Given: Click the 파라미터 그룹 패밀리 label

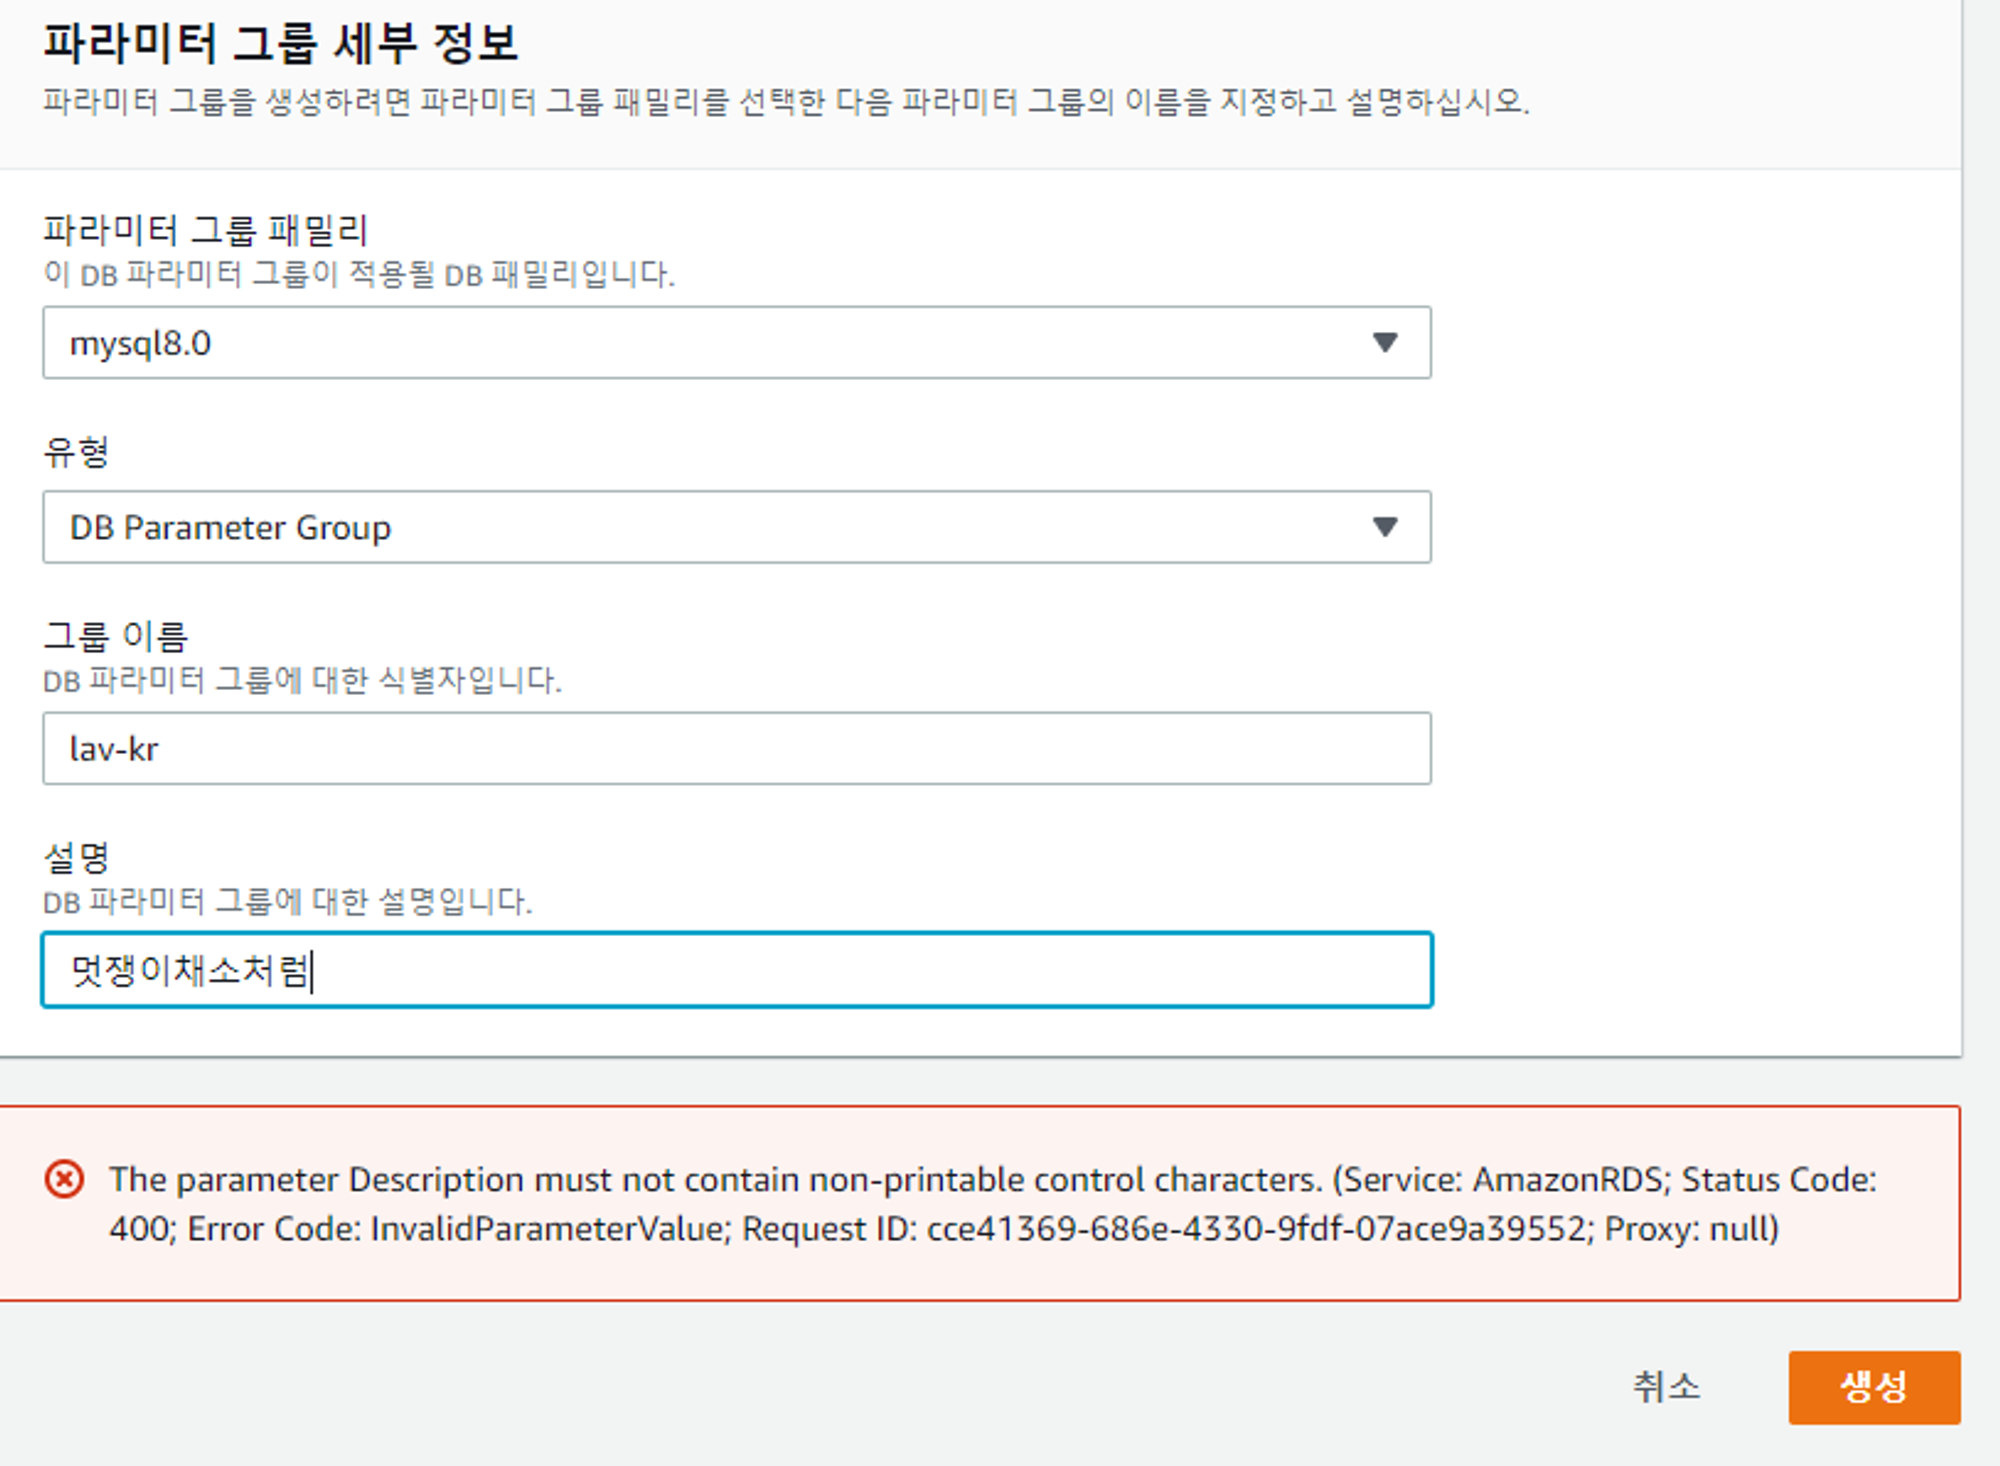Looking at the screenshot, I should pyautogui.click(x=206, y=230).
